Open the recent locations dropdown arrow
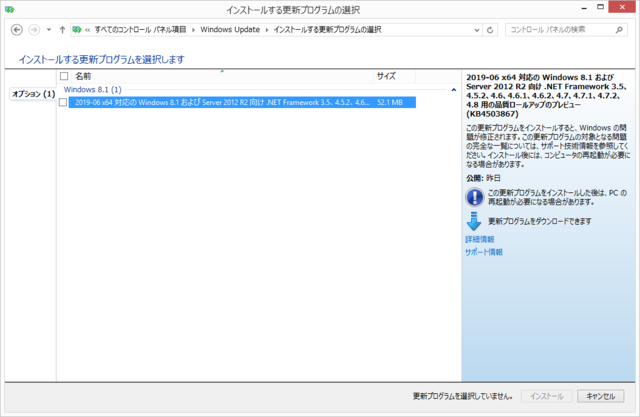This screenshot has height=417, width=640. pos(49,30)
